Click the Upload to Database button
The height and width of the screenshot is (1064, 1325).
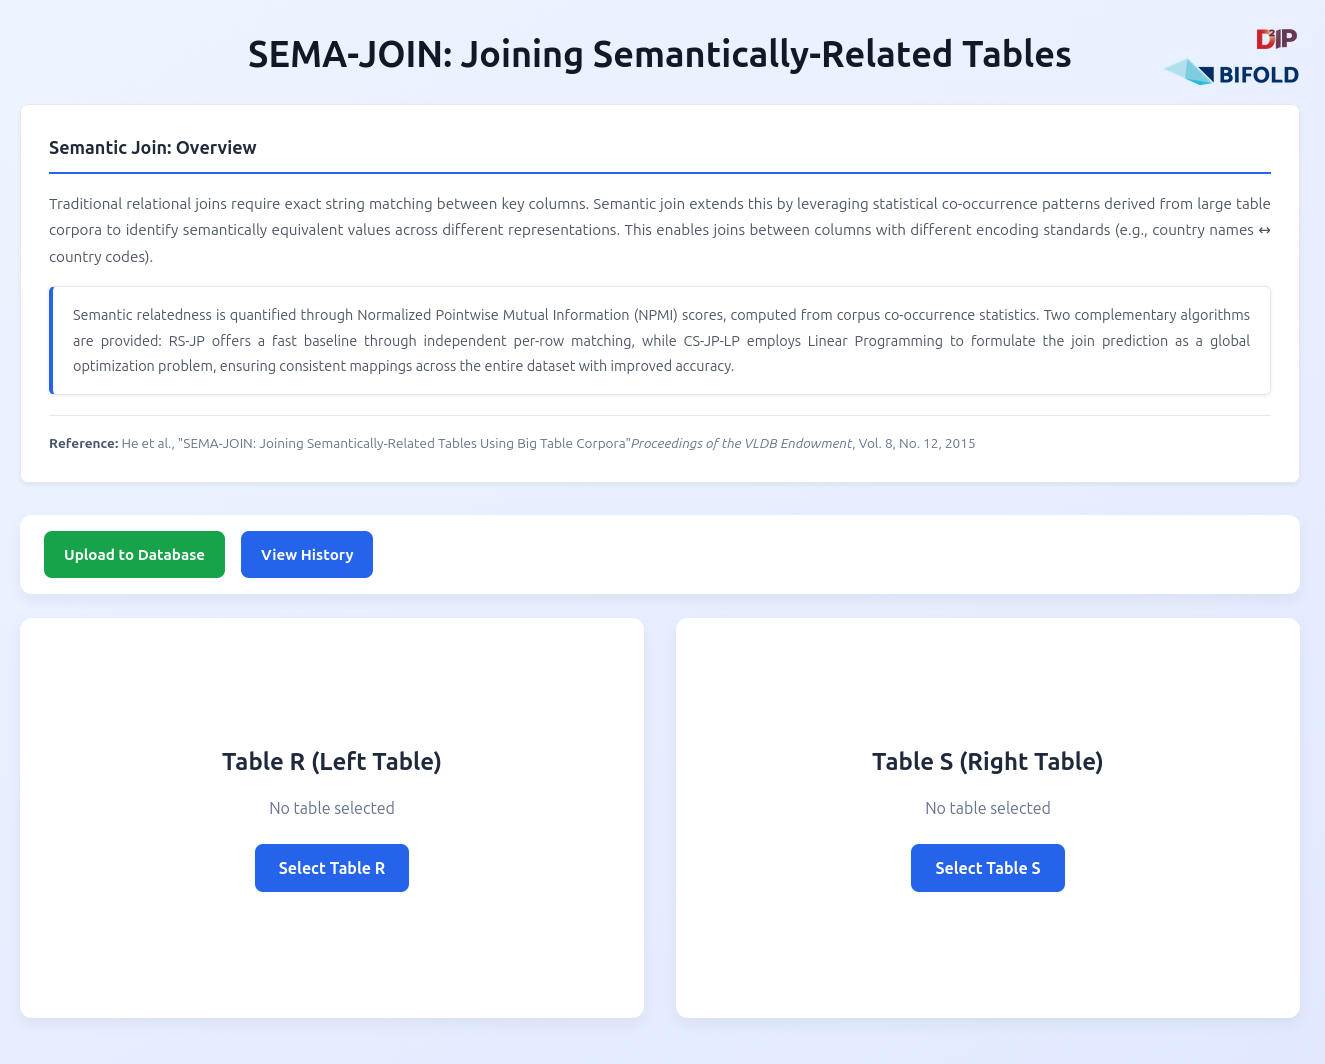tap(134, 554)
